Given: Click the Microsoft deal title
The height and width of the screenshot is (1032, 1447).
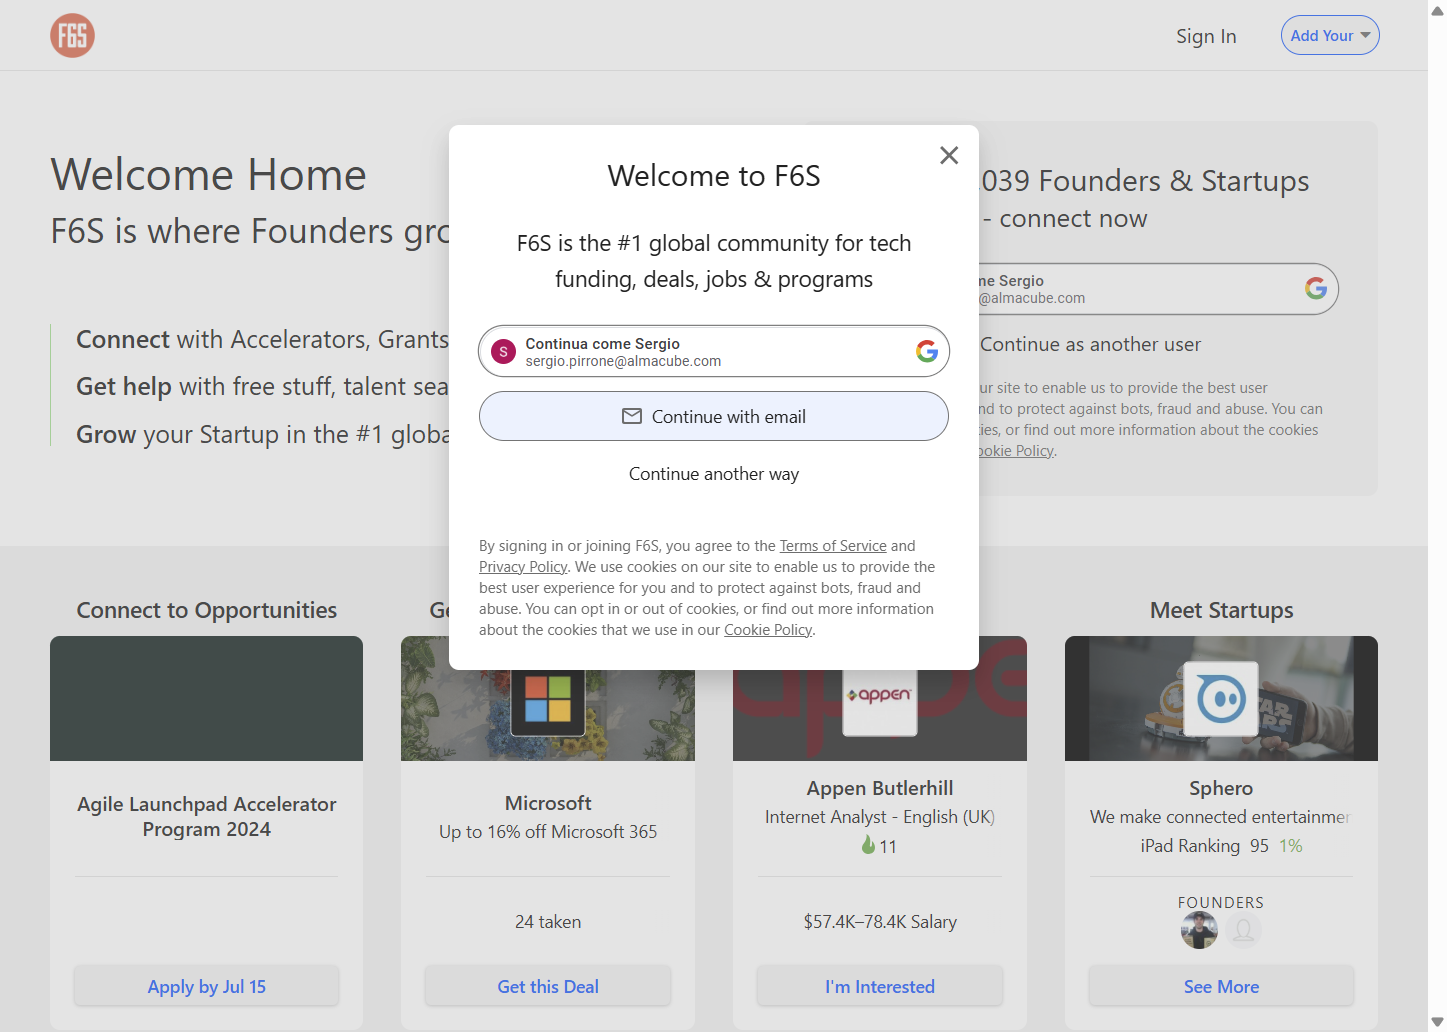Looking at the screenshot, I should point(548,803).
